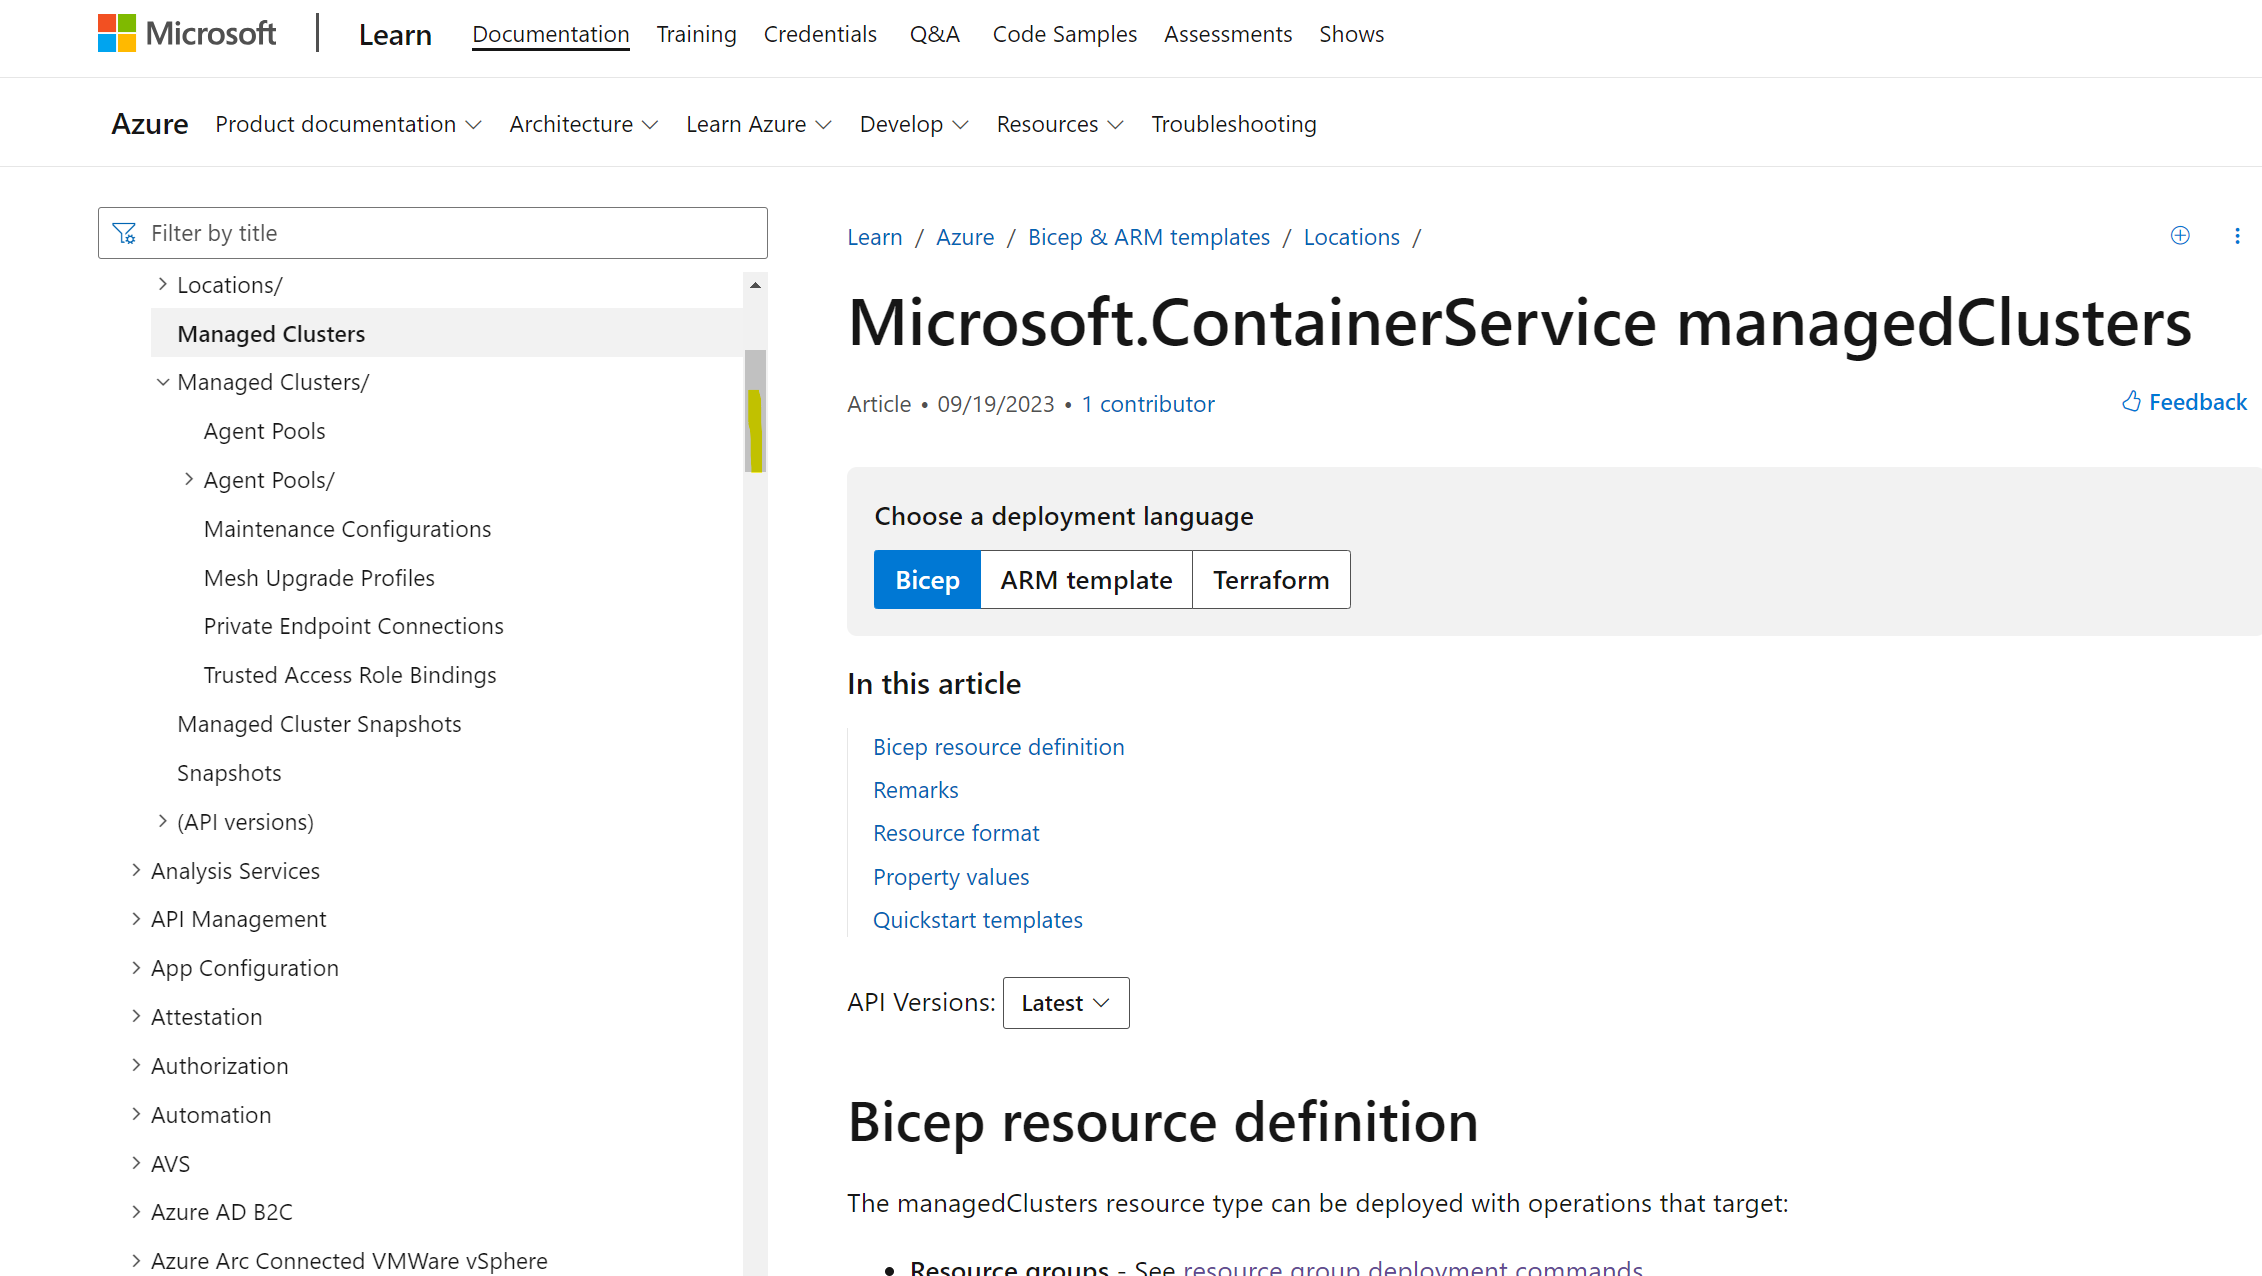Click the add to collection plus icon

click(2180, 236)
